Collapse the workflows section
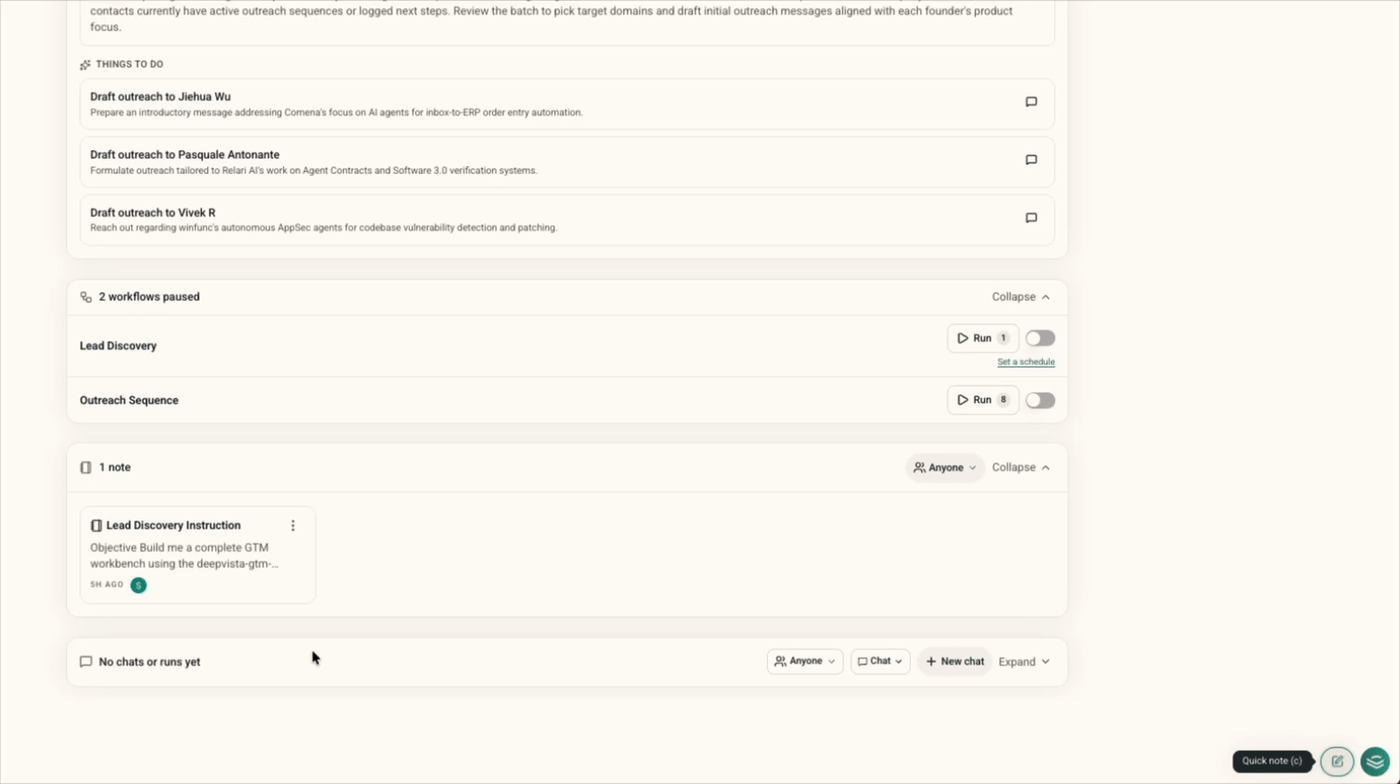 tap(1021, 297)
